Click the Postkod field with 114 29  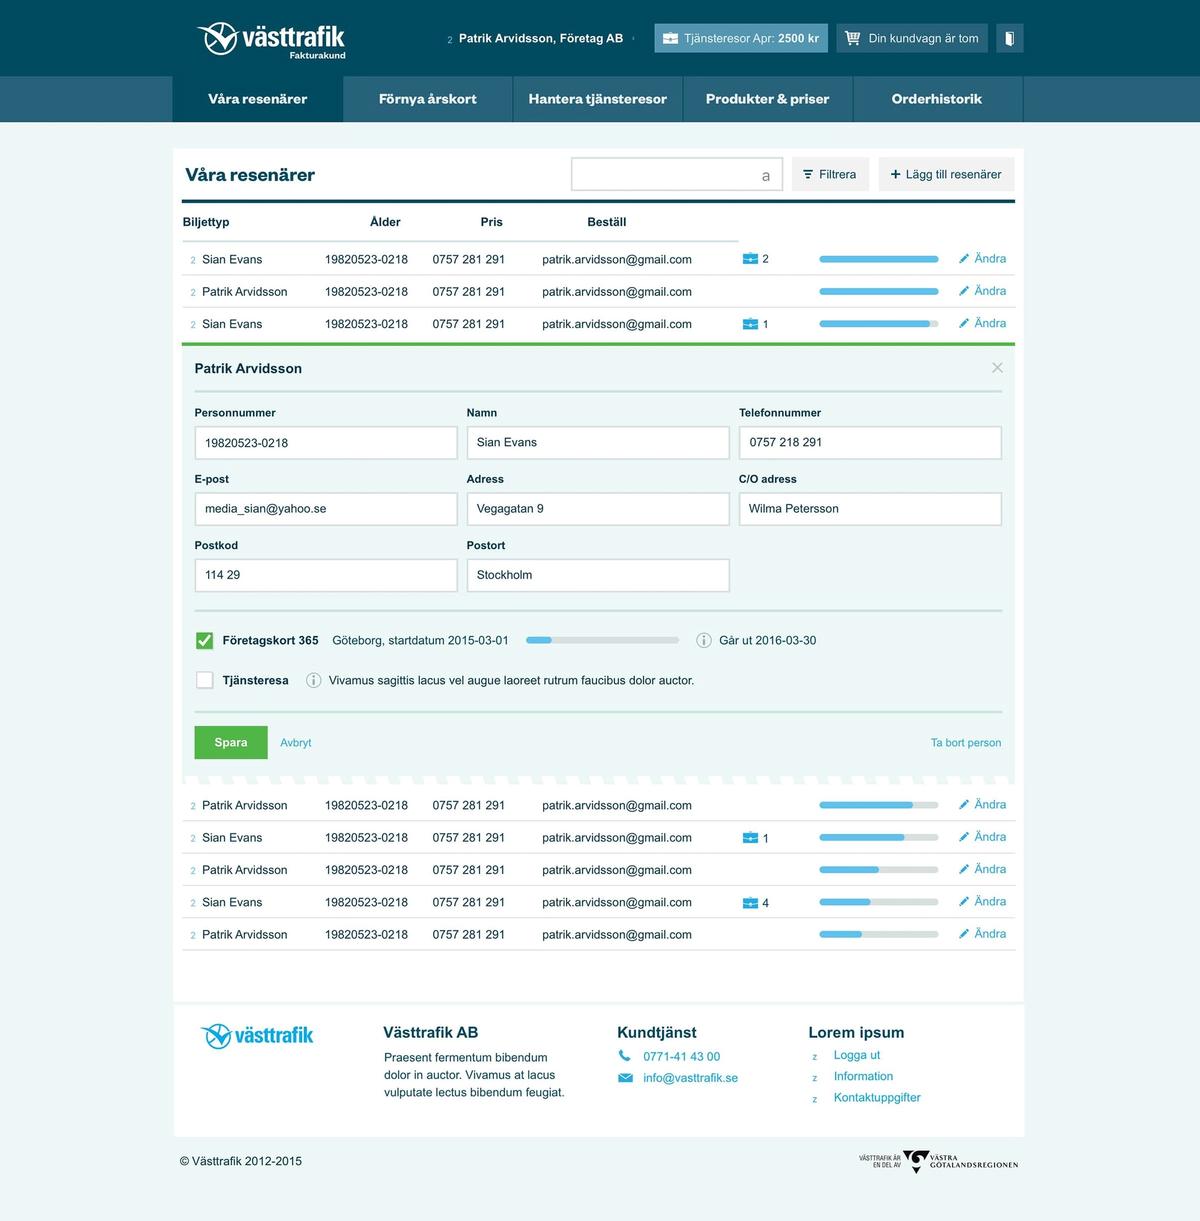[326, 575]
